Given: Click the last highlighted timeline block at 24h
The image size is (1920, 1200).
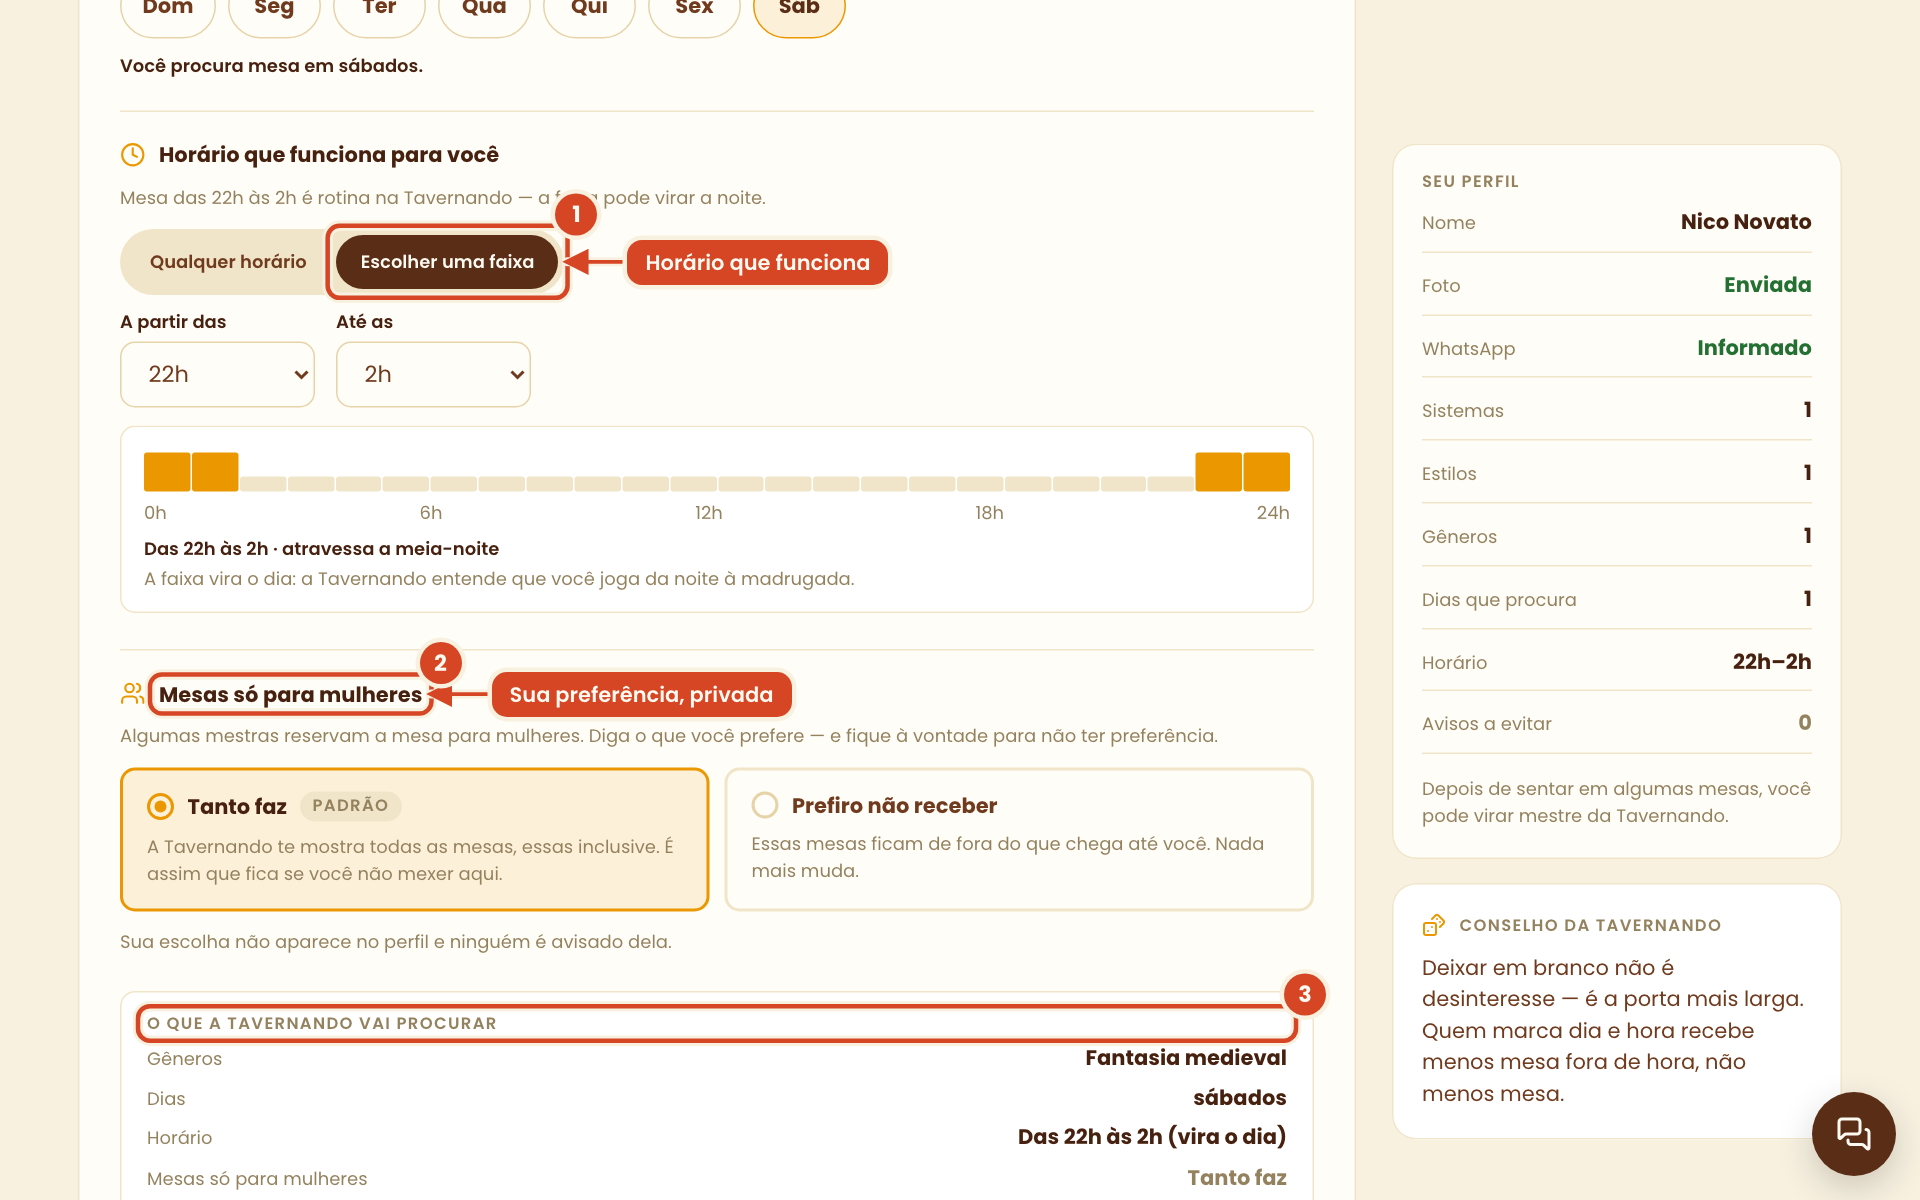Looking at the screenshot, I should pyautogui.click(x=1267, y=472).
